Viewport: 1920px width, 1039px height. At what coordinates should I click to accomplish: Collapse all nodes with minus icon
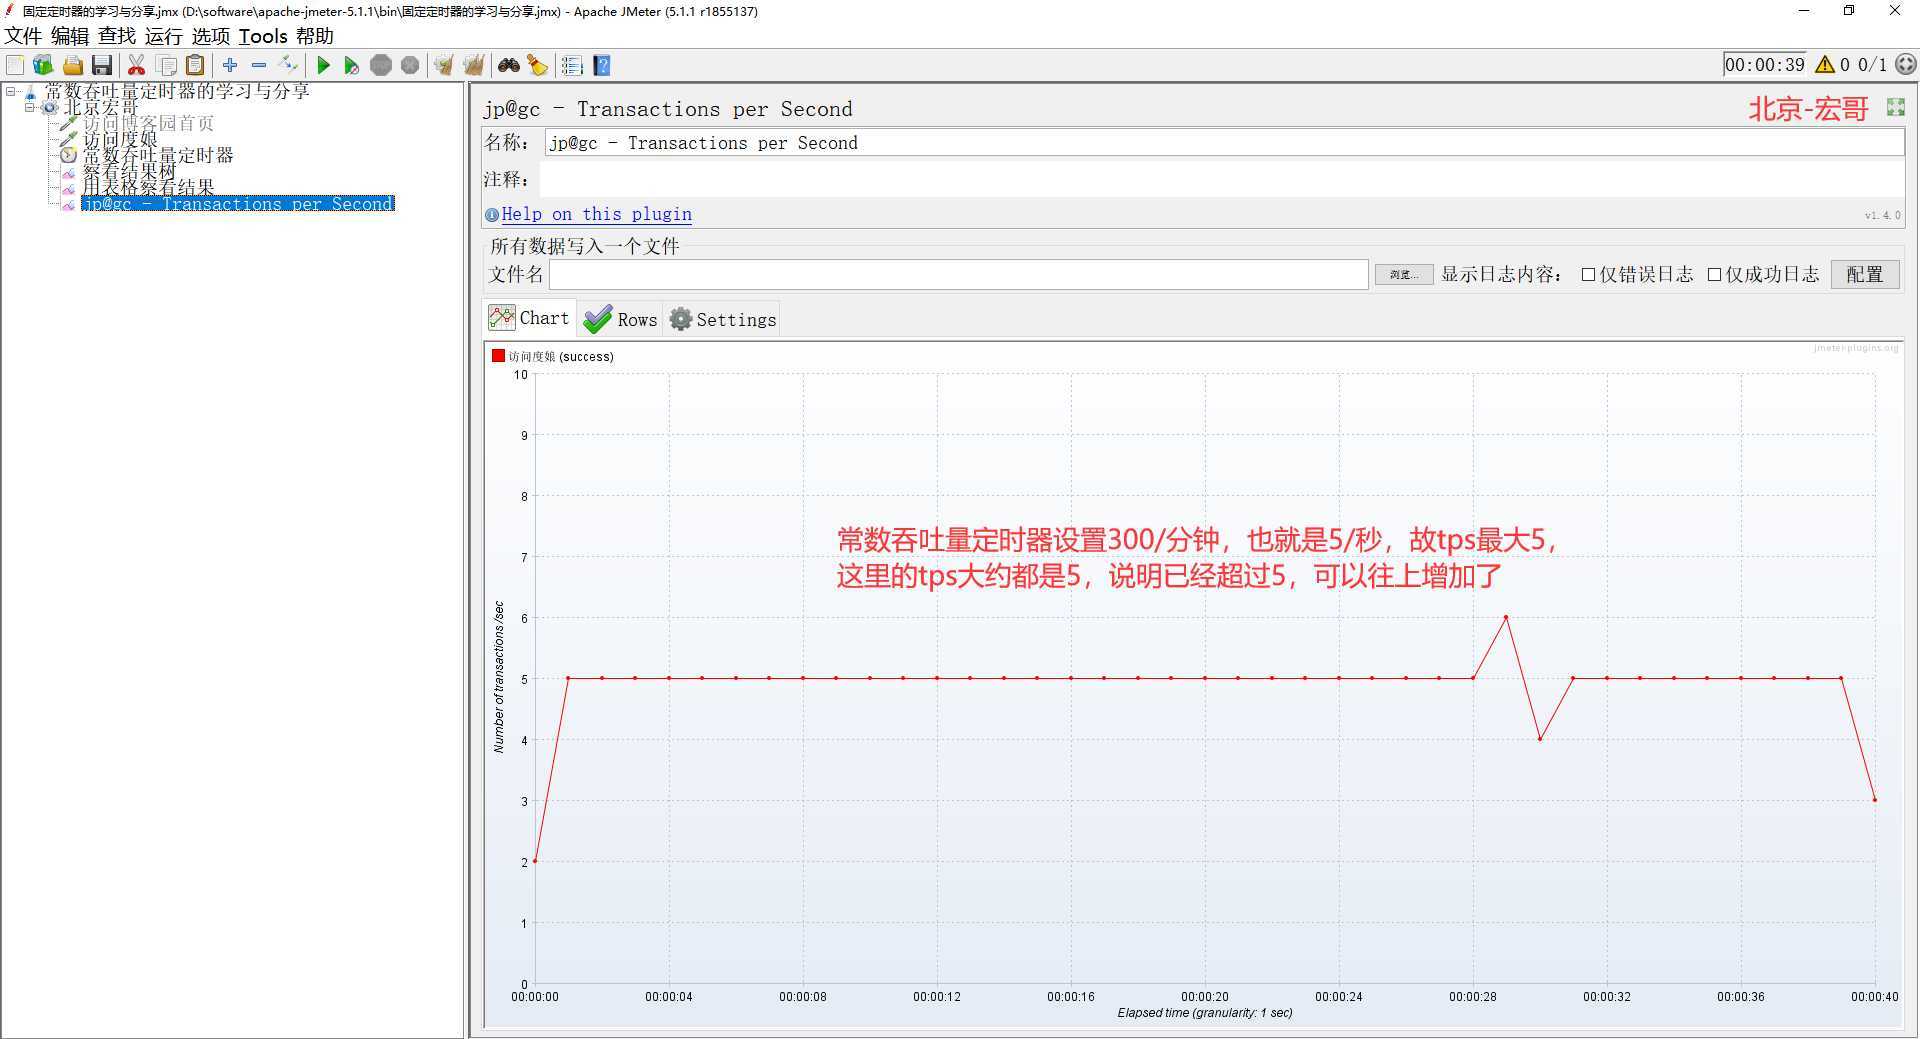click(x=259, y=65)
